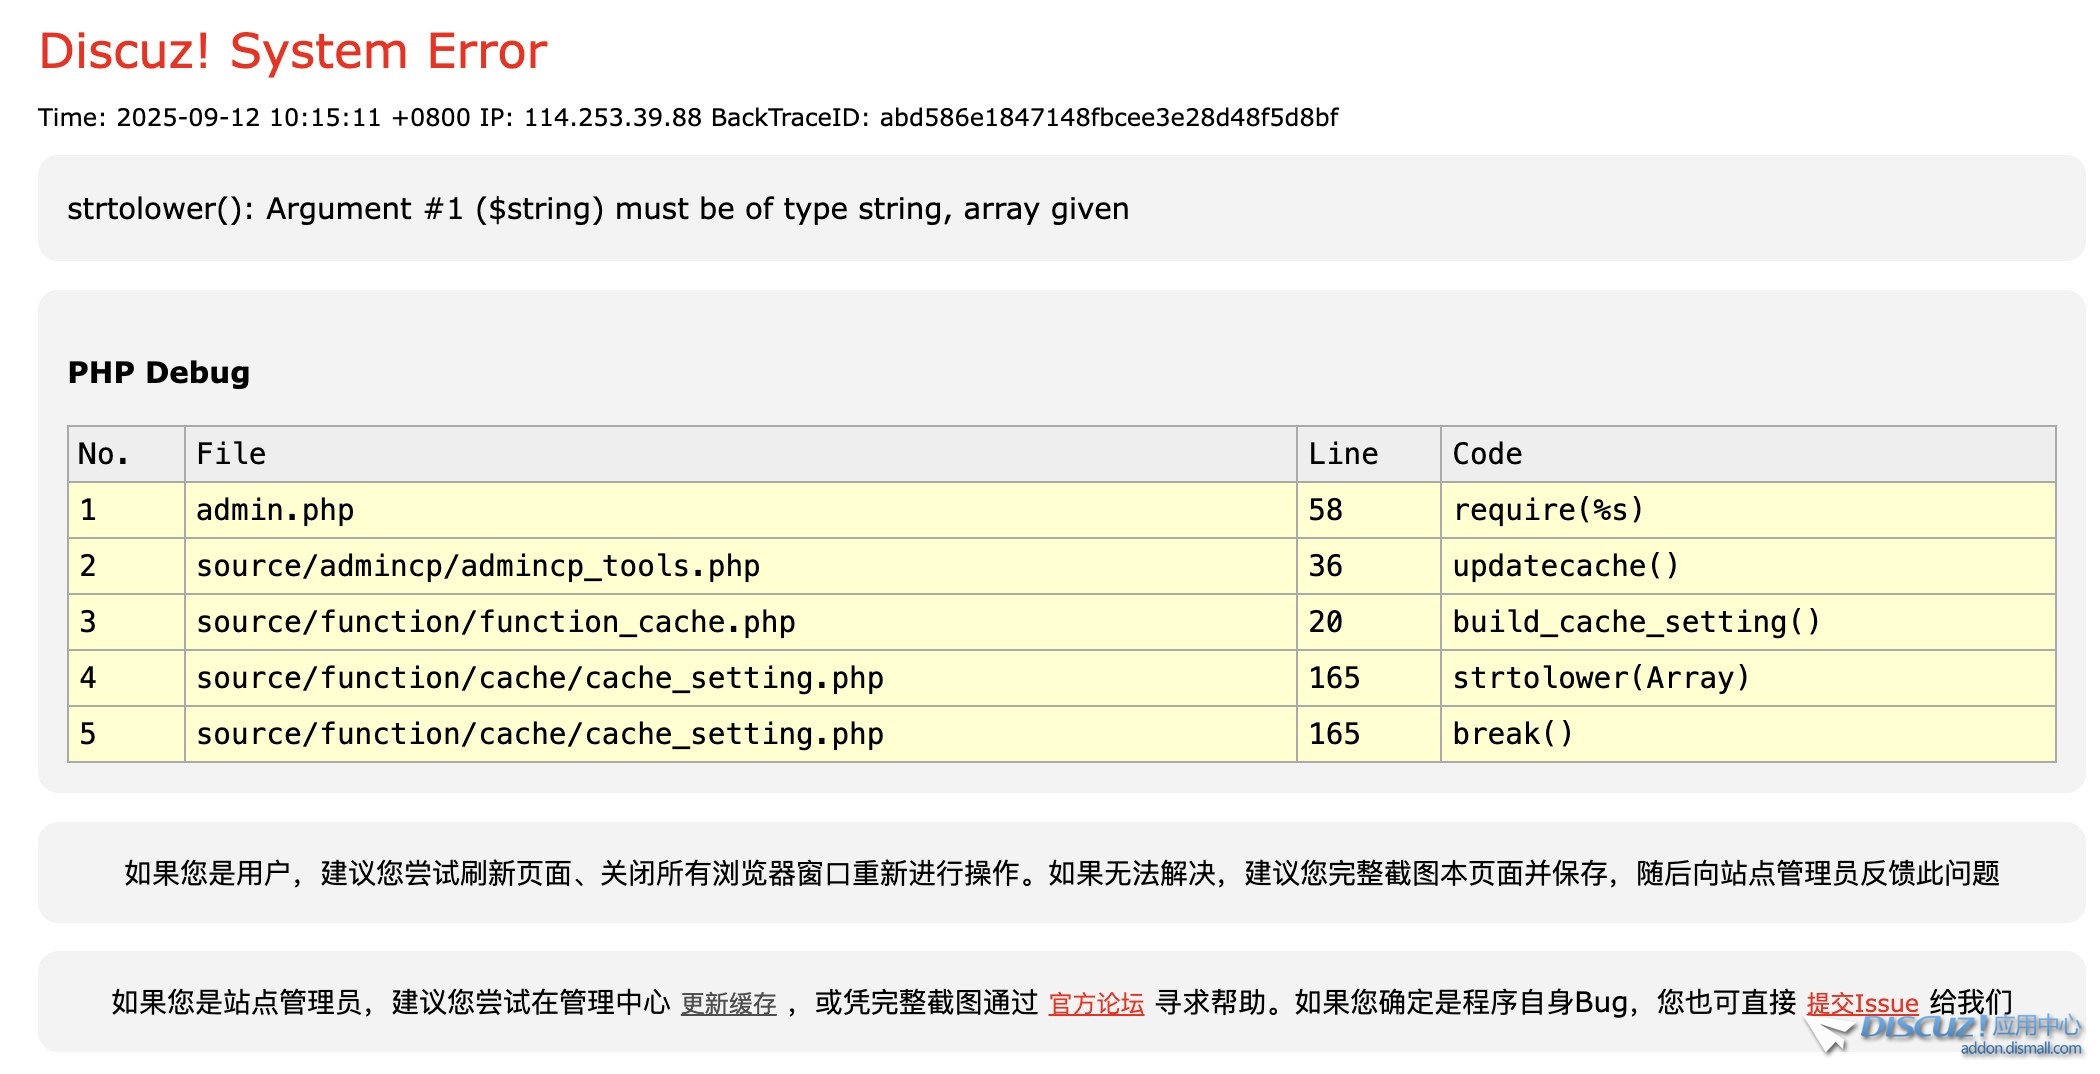Click row number 3 cell
This screenshot has height=1074, width=2100.
(x=126, y=622)
